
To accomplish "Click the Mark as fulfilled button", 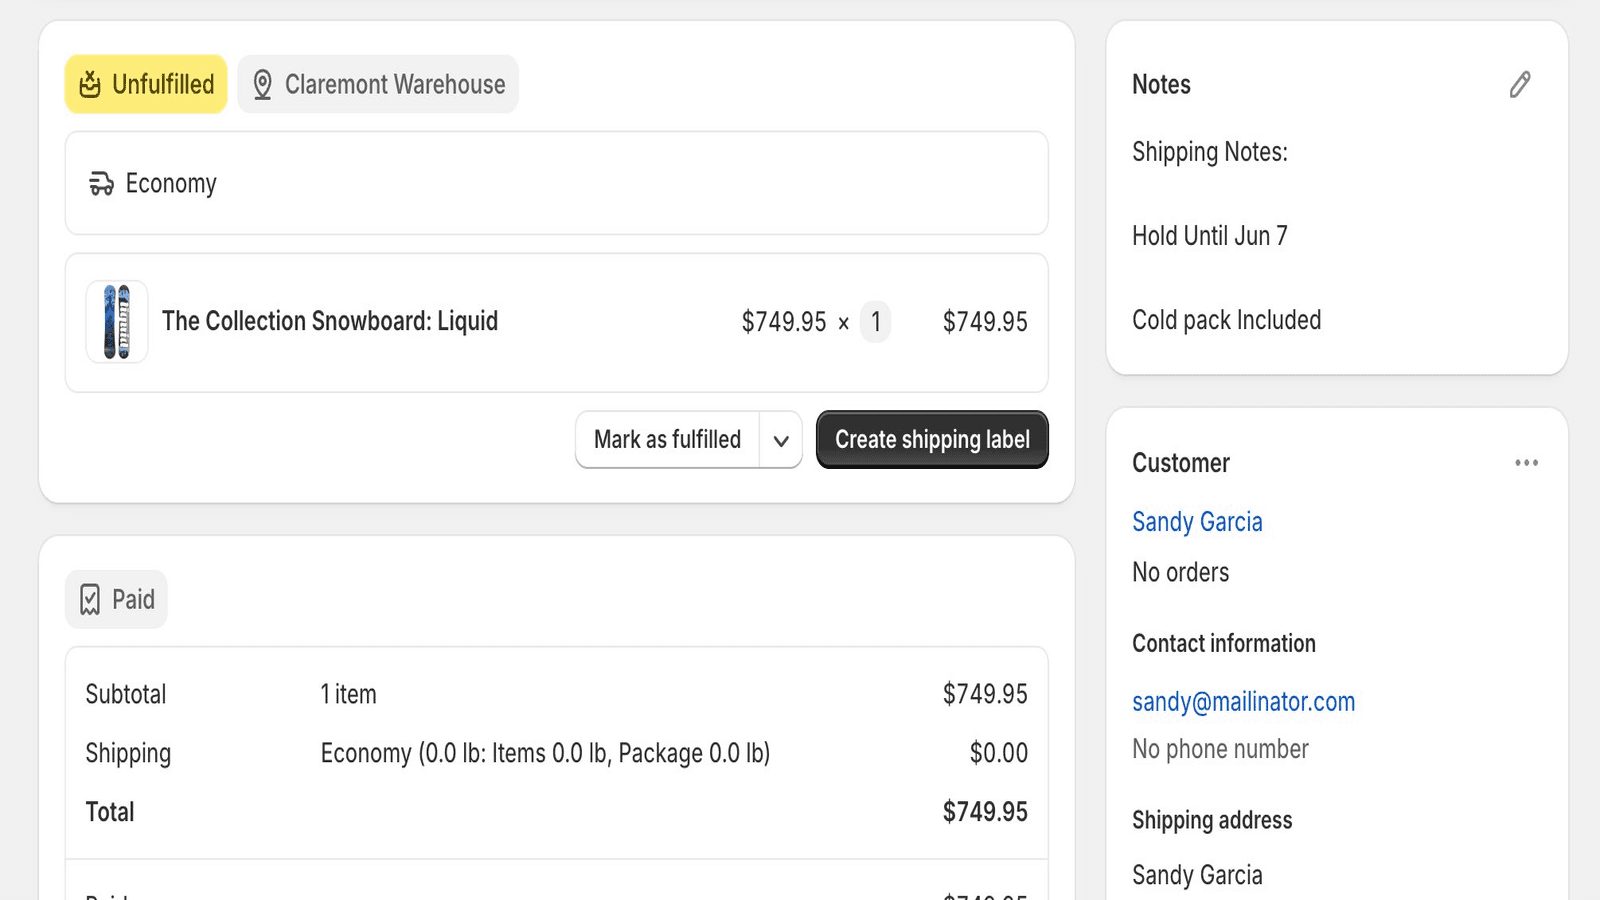I will tap(668, 440).
